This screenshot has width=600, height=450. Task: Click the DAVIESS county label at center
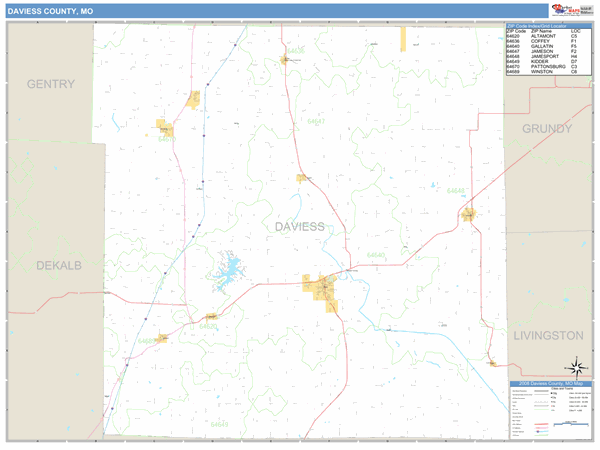(x=299, y=227)
